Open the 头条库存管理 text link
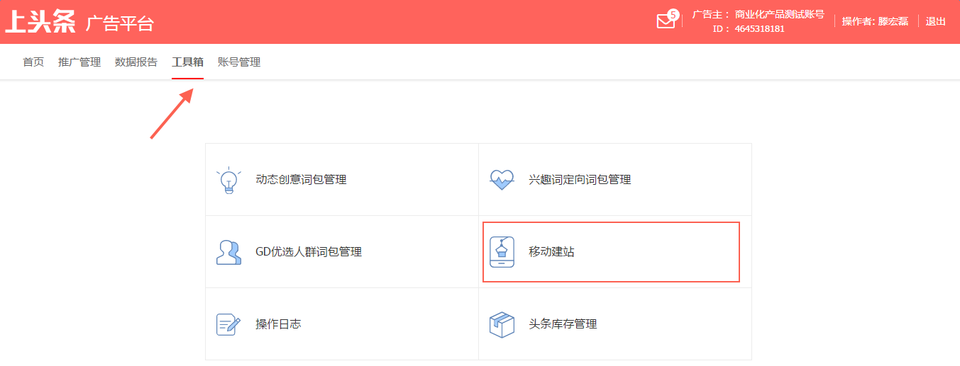Screen dimensions: 960x366 (x=563, y=324)
